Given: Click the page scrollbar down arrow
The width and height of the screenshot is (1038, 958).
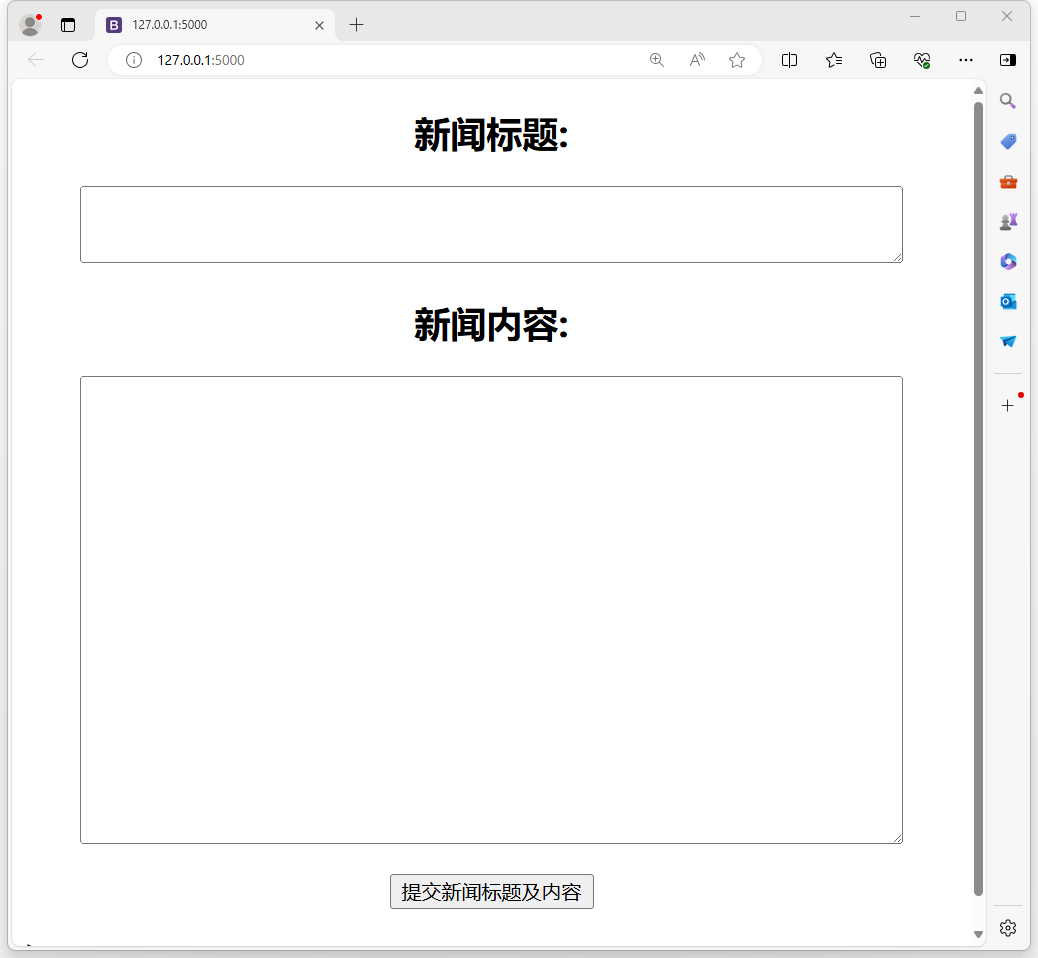Looking at the screenshot, I should [978, 934].
